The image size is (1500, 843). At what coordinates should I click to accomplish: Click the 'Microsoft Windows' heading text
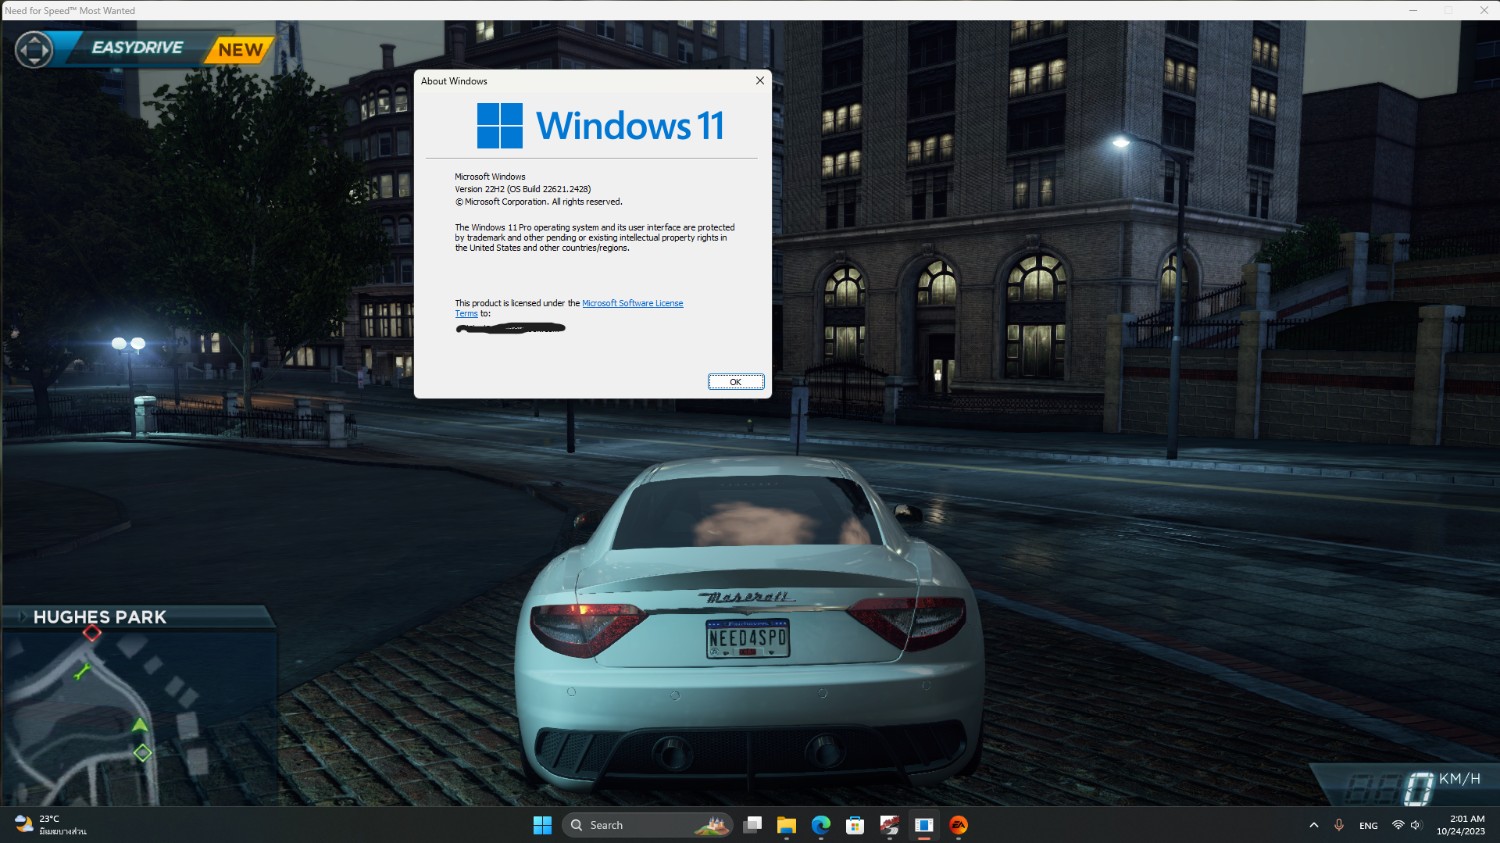click(490, 177)
